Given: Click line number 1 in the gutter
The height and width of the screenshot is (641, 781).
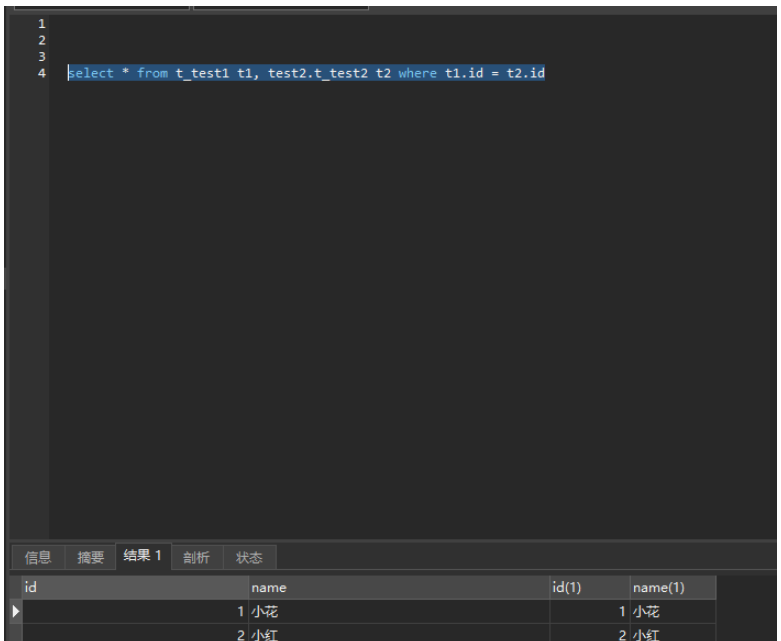Looking at the screenshot, I should [x=42, y=23].
